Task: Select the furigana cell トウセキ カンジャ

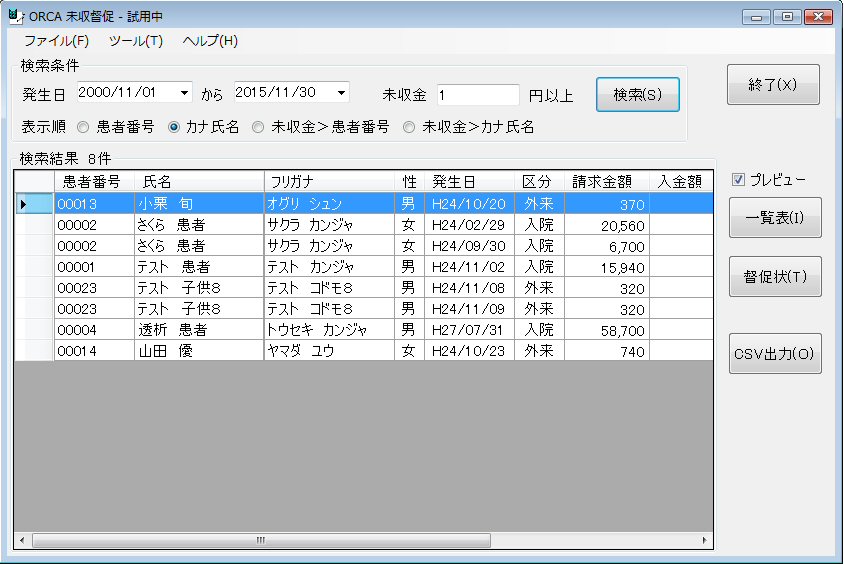Action: (329, 330)
